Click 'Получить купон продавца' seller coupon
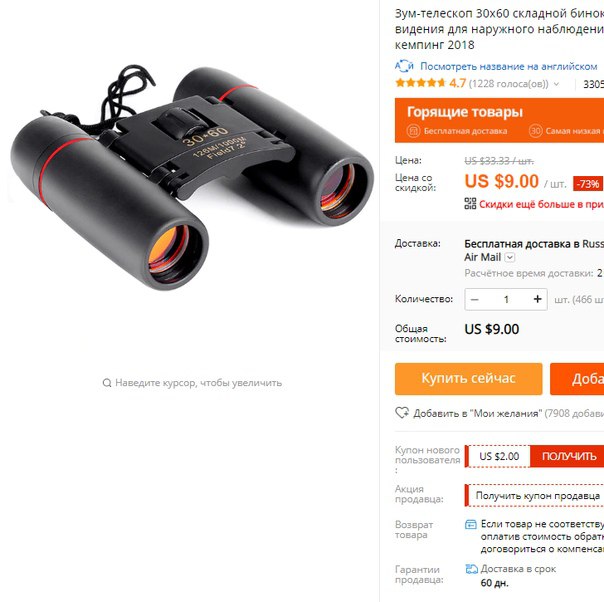604x602 pixels. pos(537,496)
